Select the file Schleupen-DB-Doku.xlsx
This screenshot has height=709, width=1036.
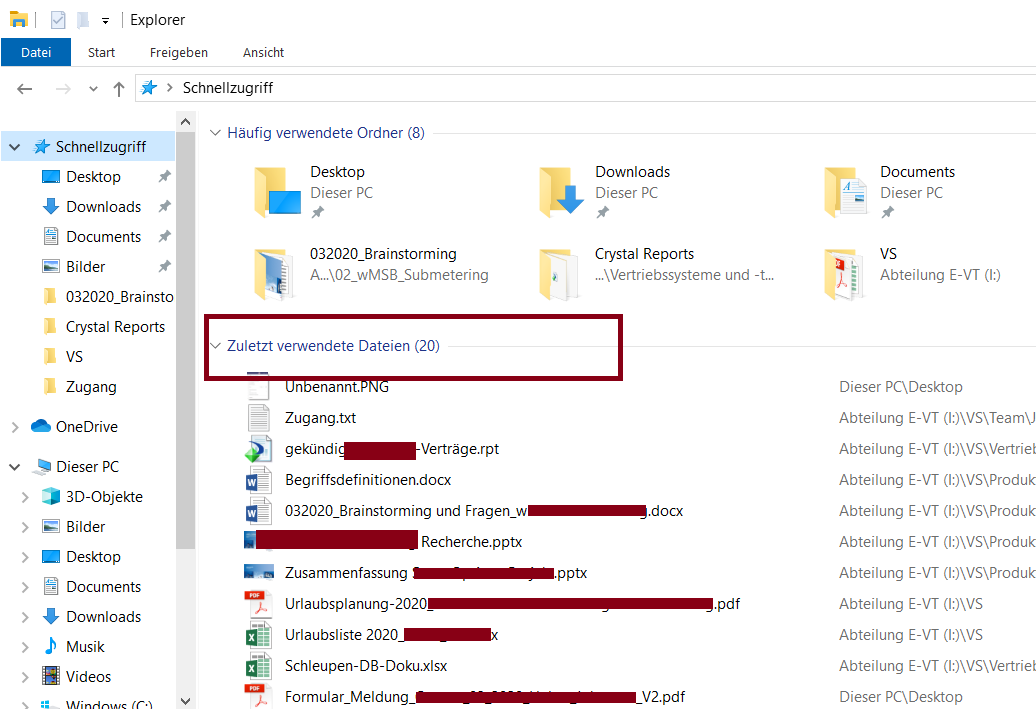coord(365,665)
